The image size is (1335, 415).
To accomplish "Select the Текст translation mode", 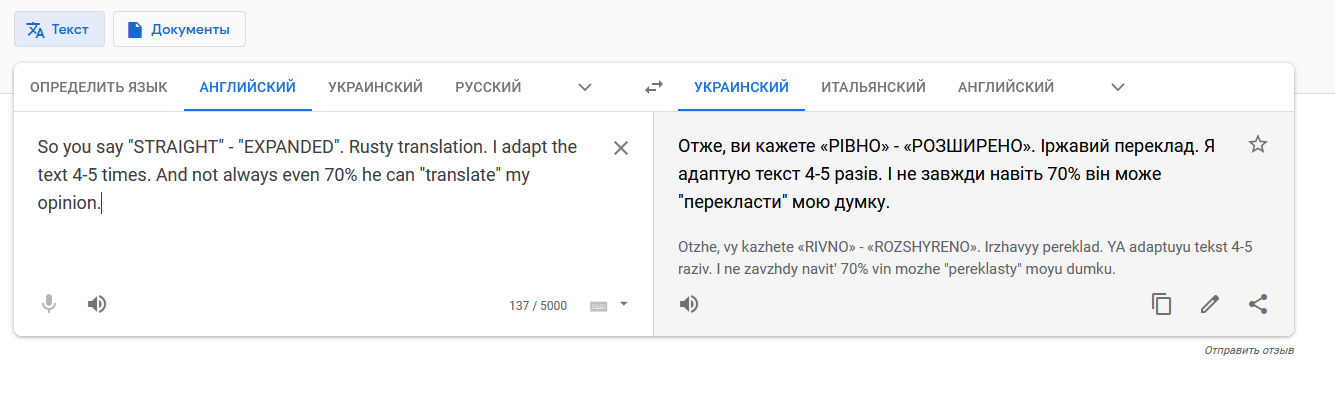I will pyautogui.click(x=59, y=29).
